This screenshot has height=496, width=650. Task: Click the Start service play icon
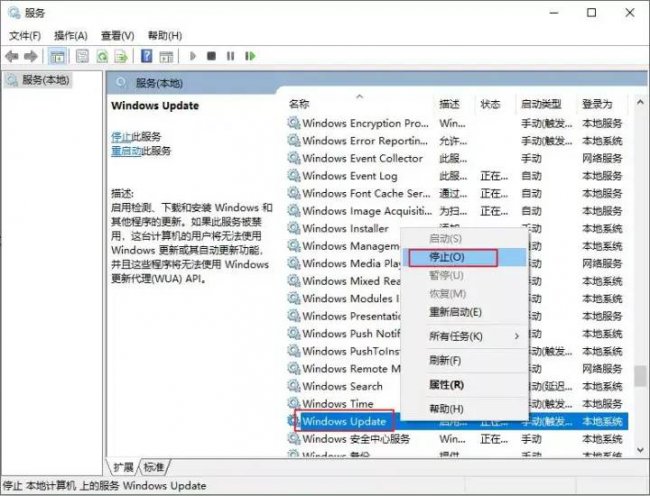click(x=193, y=56)
